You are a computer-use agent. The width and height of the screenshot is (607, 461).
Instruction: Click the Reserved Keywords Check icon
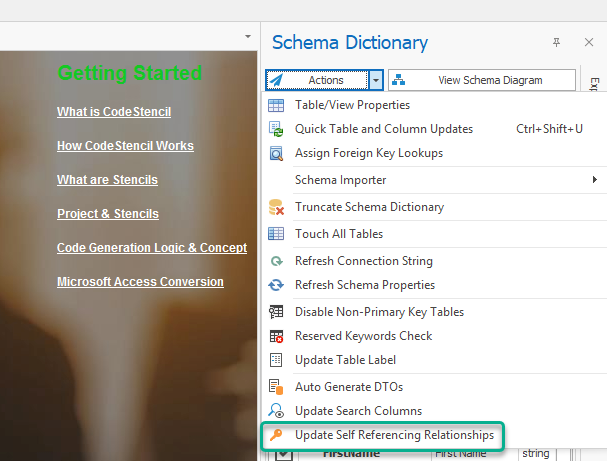[276, 336]
